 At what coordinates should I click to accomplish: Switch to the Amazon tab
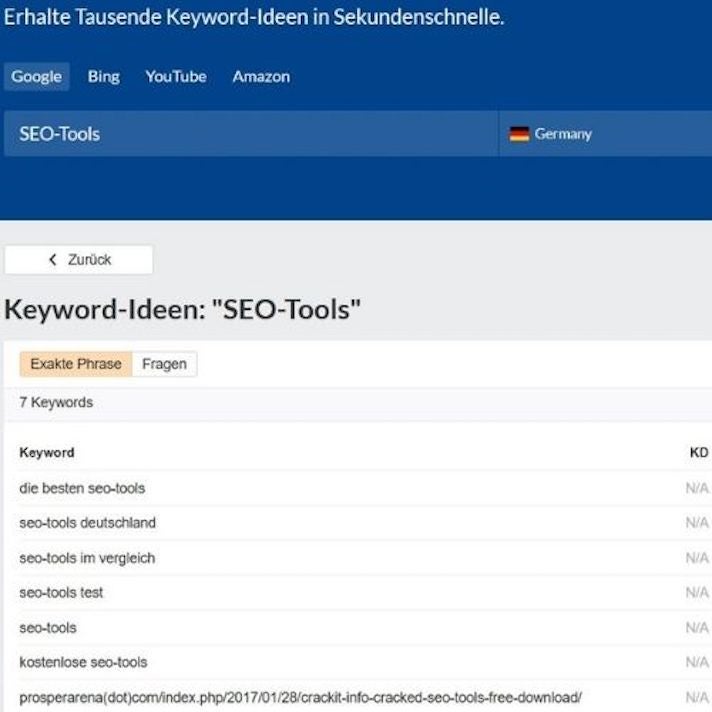click(x=261, y=77)
